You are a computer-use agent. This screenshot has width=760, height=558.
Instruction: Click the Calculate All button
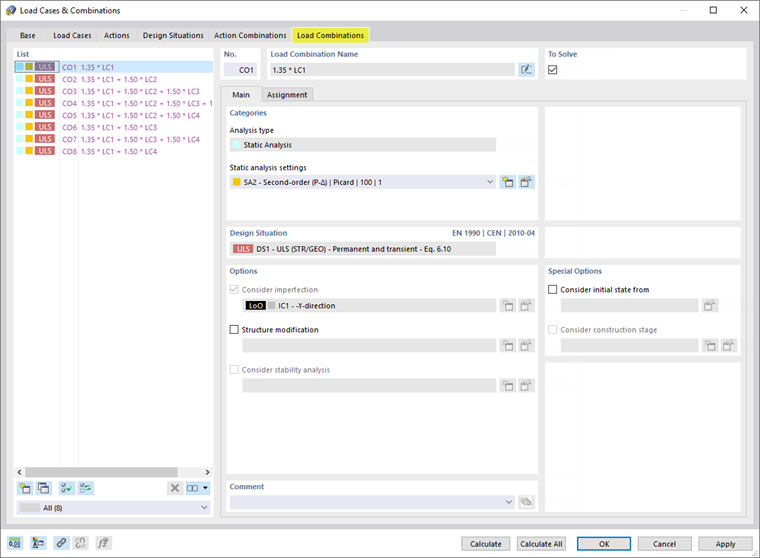pos(541,544)
